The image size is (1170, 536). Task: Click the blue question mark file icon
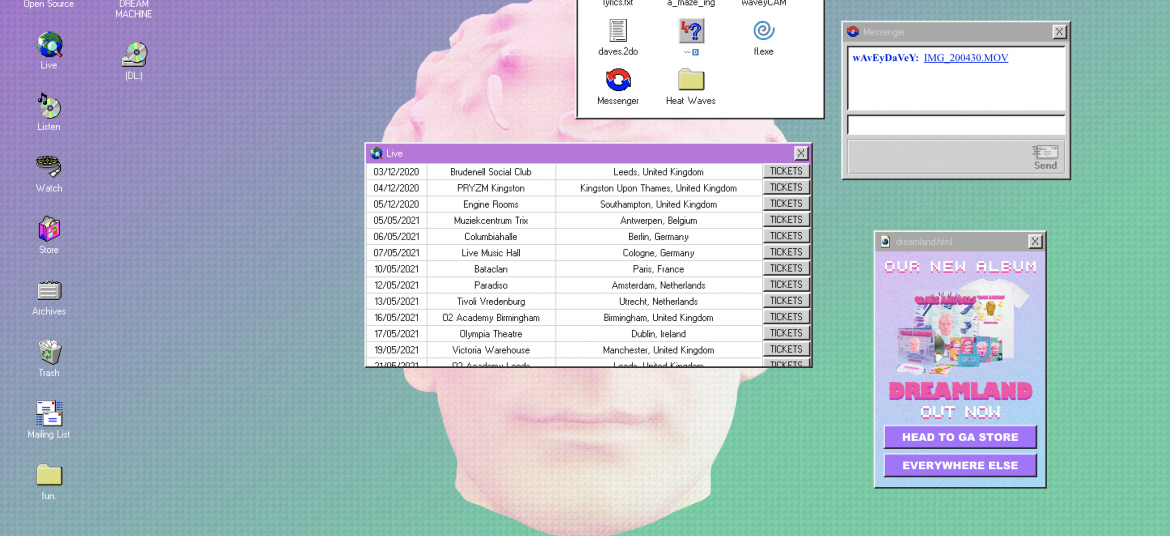pyautogui.click(x=691, y=31)
